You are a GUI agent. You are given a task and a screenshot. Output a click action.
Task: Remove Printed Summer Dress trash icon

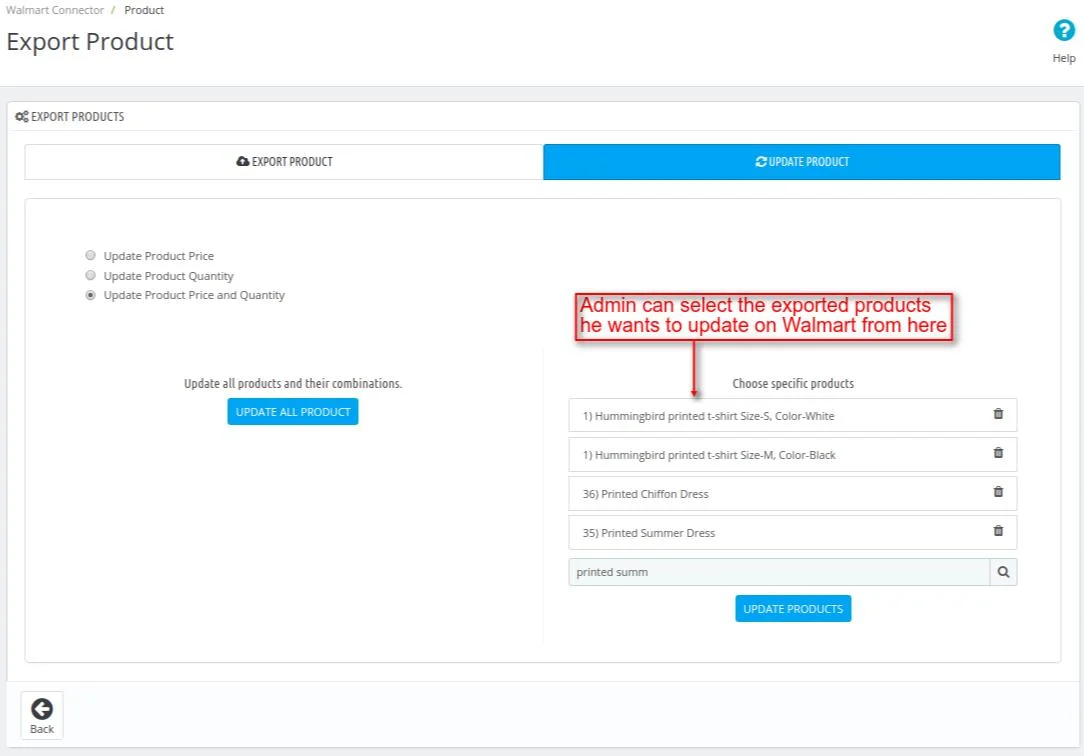tap(998, 531)
